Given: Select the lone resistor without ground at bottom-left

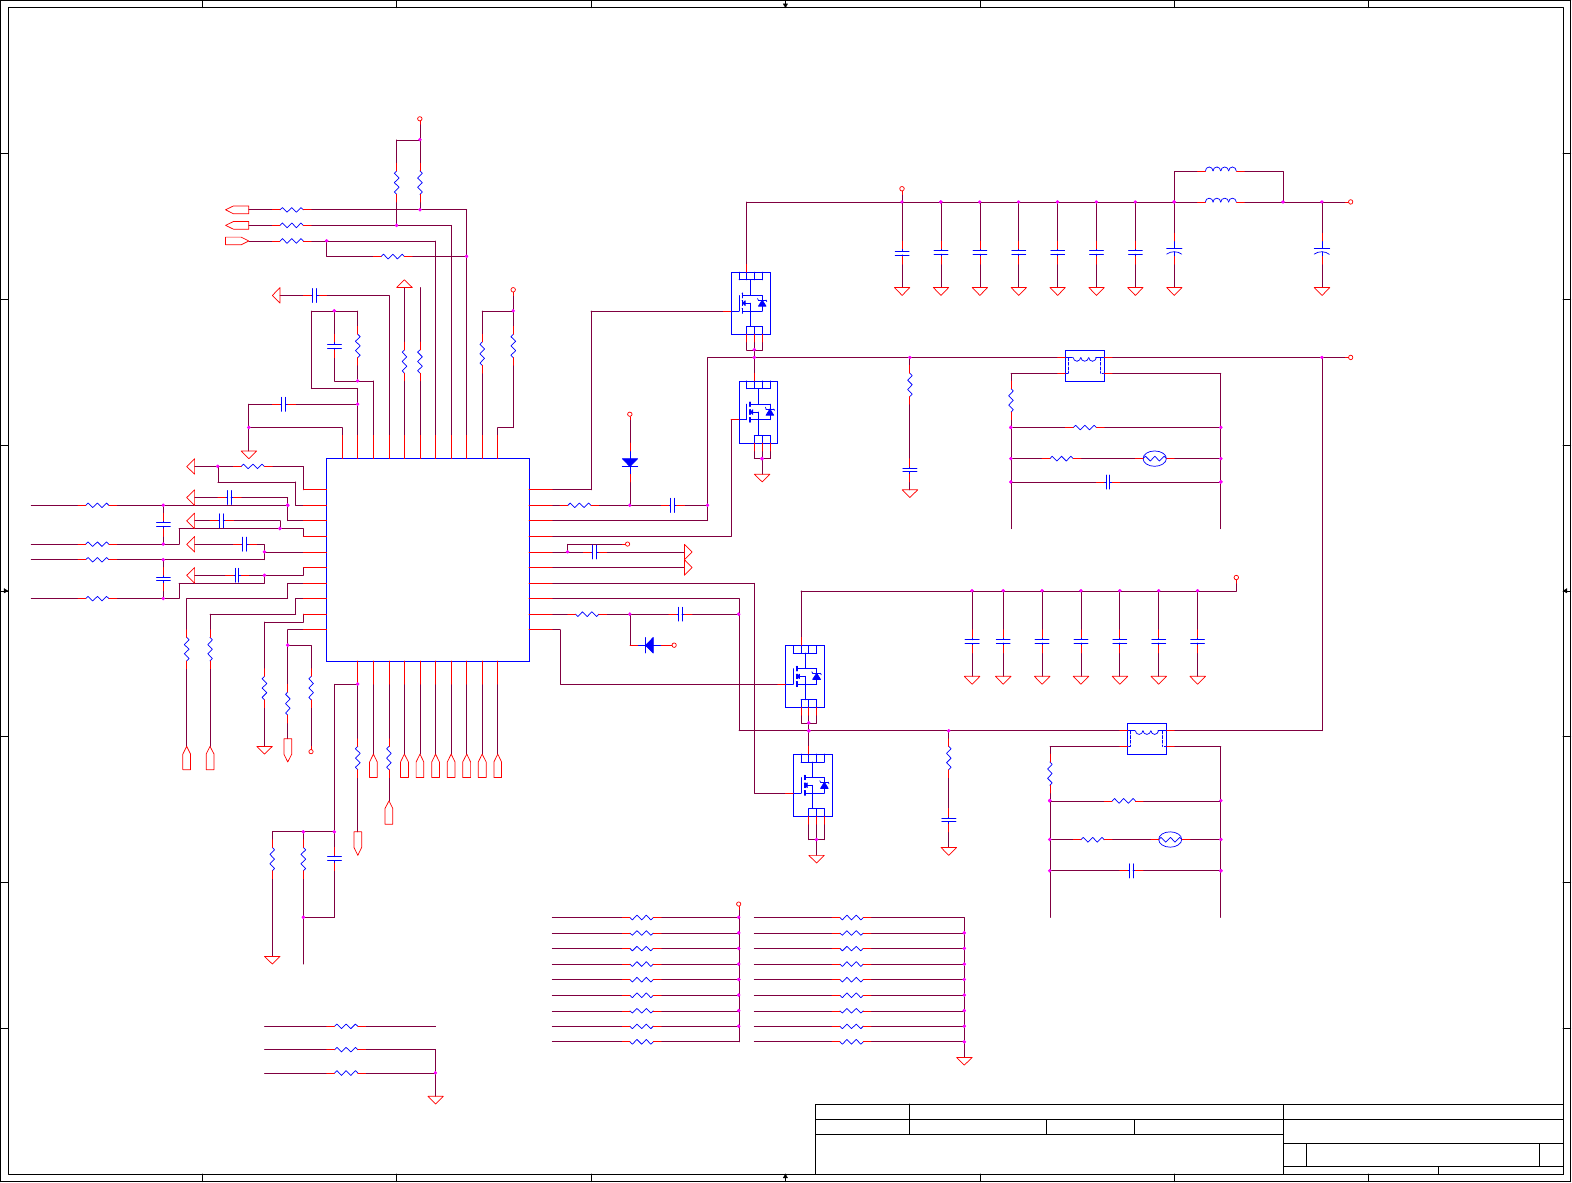Looking at the screenshot, I should (346, 1026).
